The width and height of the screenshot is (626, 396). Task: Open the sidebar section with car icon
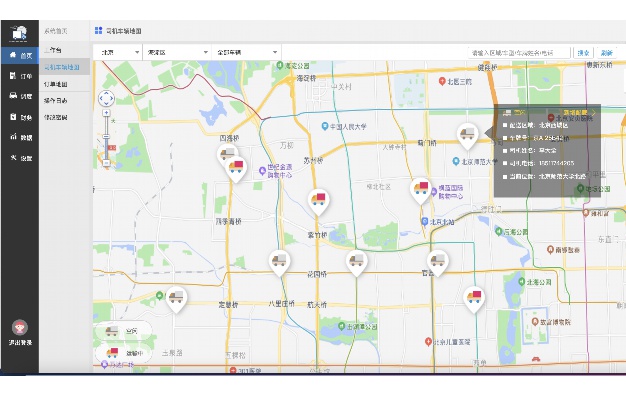20,96
